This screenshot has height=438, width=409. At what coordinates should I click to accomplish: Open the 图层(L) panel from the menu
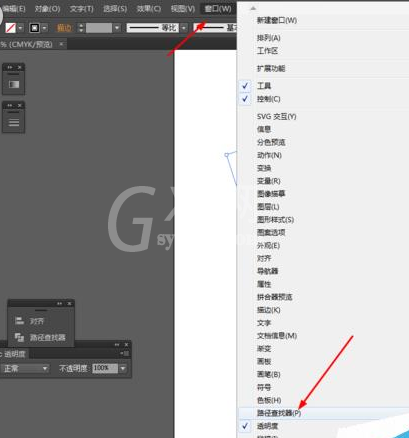coord(323,207)
